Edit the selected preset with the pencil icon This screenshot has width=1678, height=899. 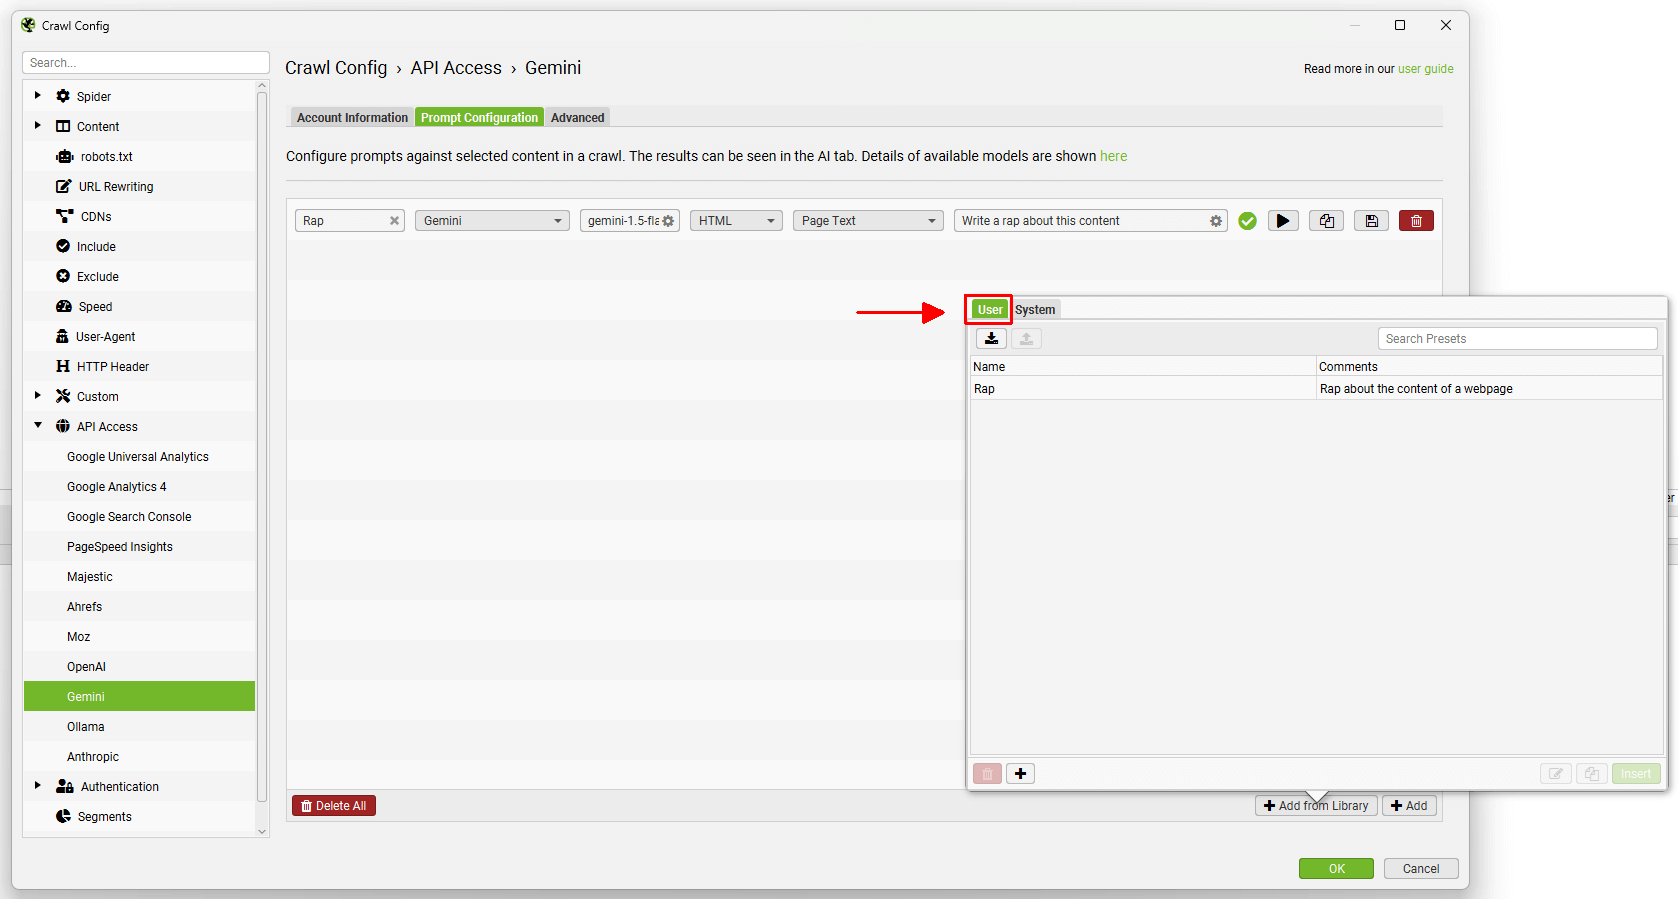click(x=1556, y=773)
